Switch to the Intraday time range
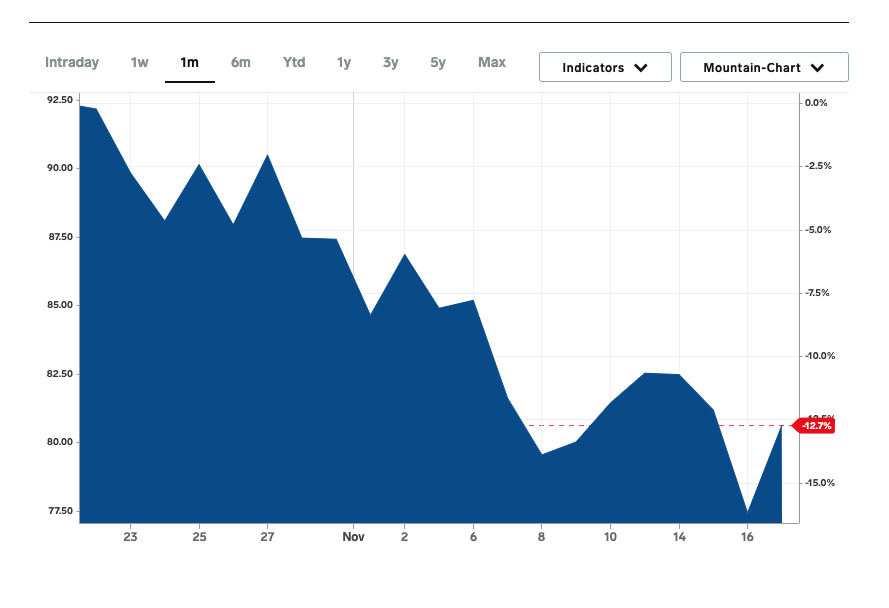Image resolution: width=889 pixels, height=608 pixels. coord(72,63)
